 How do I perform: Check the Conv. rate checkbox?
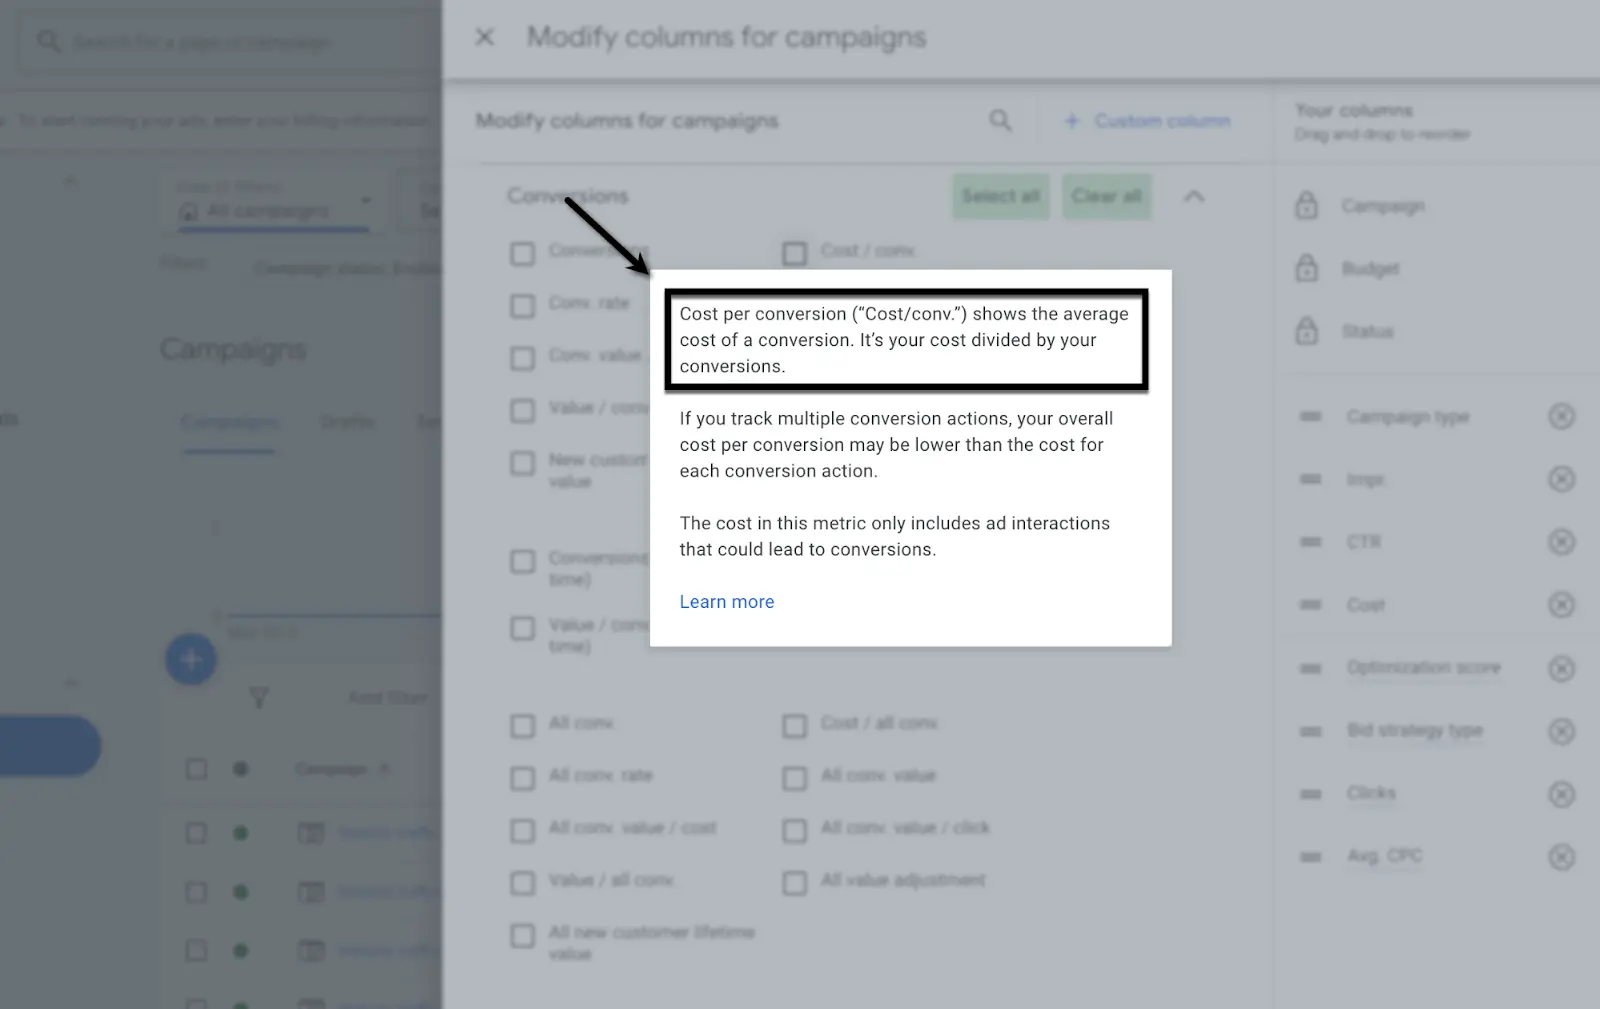(522, 305)
